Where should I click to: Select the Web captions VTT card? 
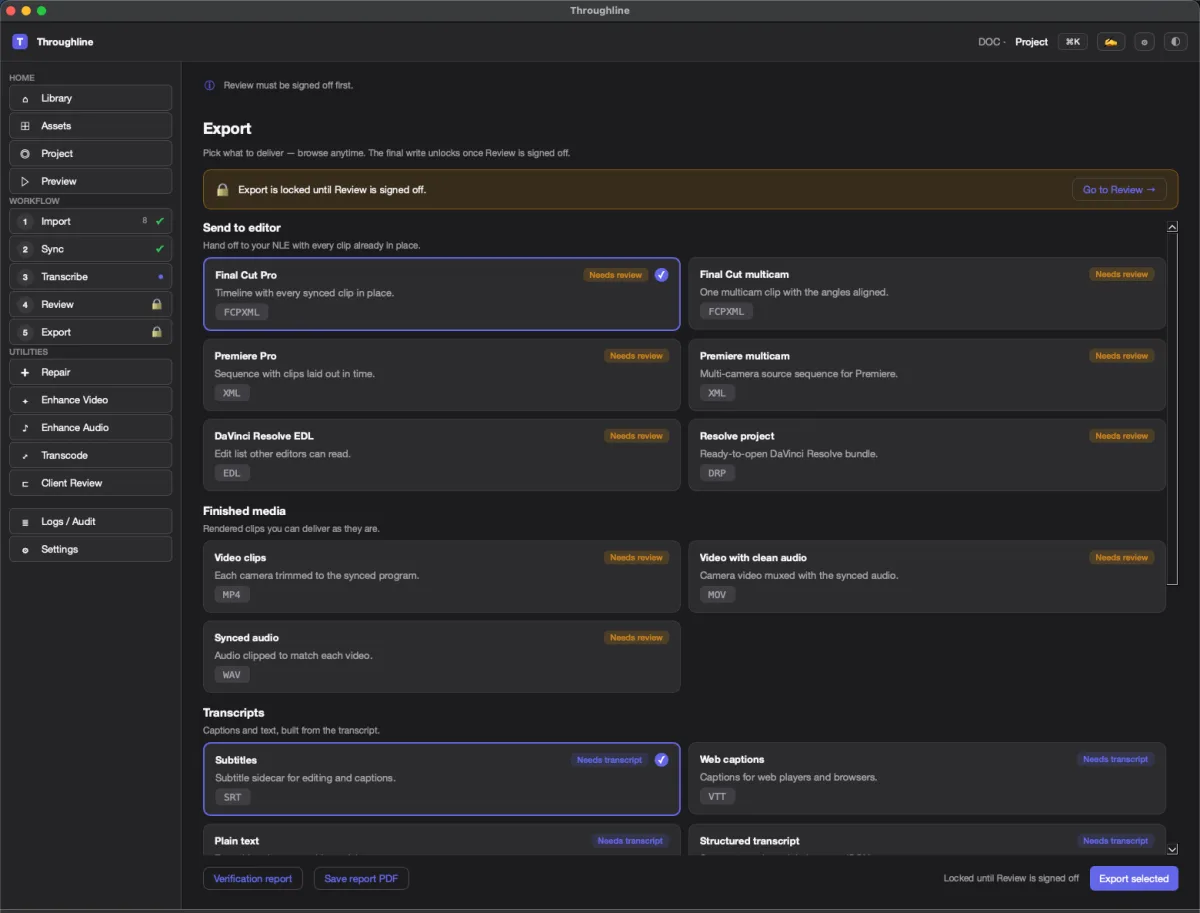927,779
